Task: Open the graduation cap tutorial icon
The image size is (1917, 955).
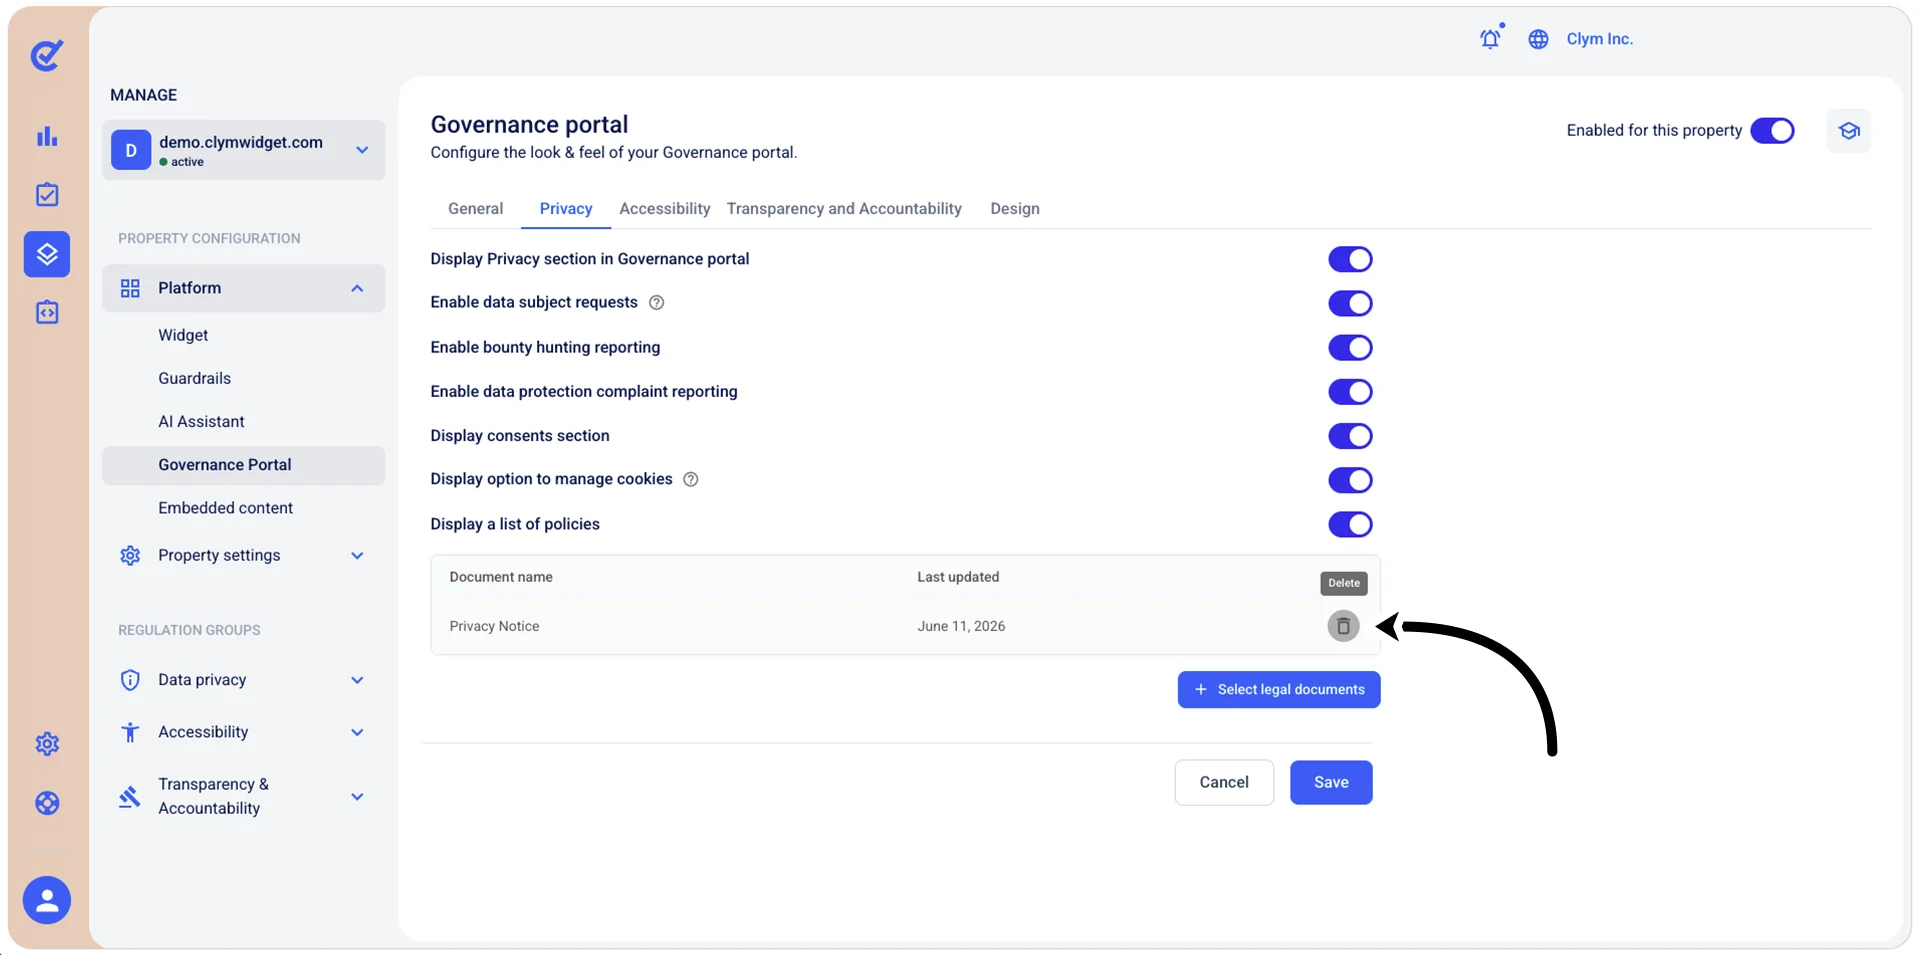Action: click(x=1848, y=131)
